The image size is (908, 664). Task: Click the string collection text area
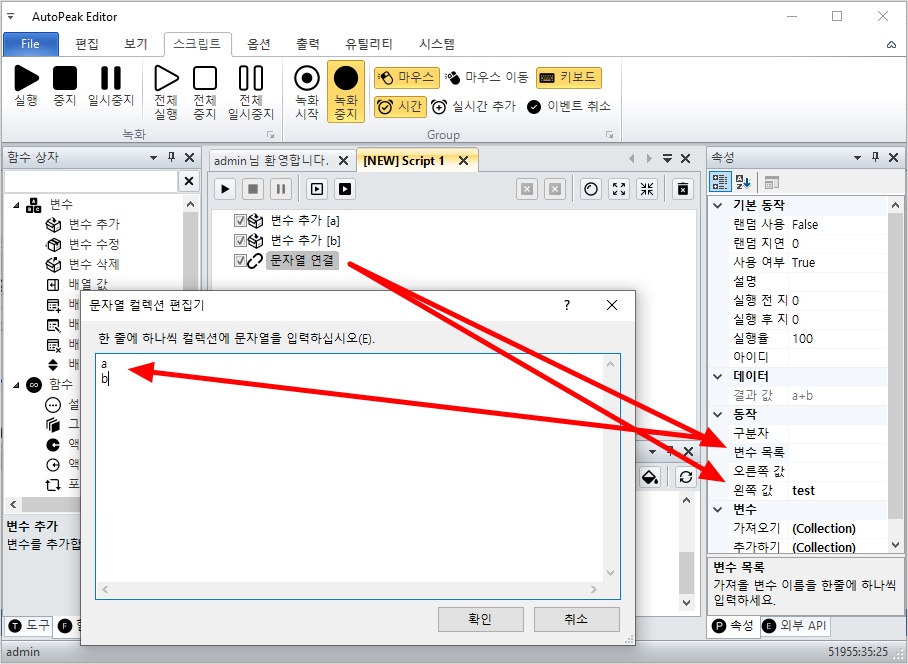pos(349,469)
